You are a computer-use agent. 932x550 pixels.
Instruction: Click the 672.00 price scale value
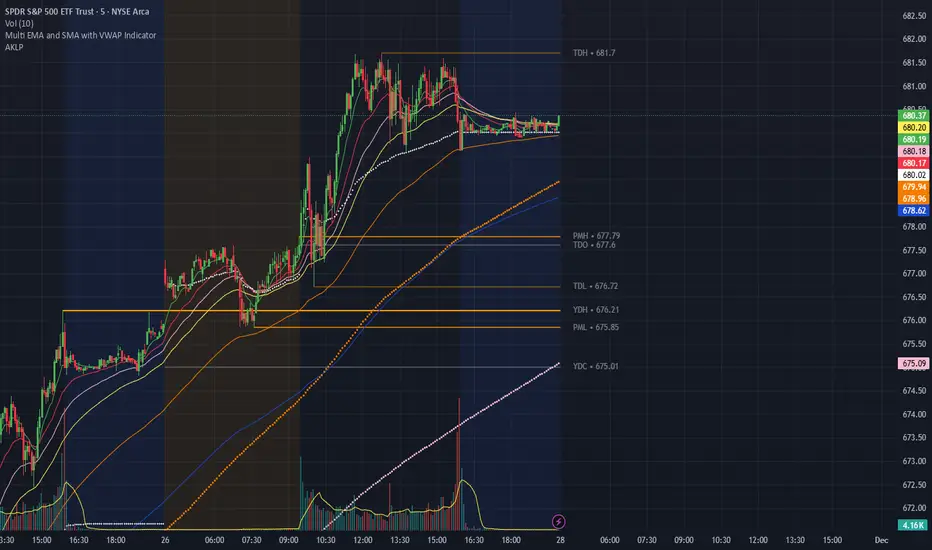tap(914, 508)
